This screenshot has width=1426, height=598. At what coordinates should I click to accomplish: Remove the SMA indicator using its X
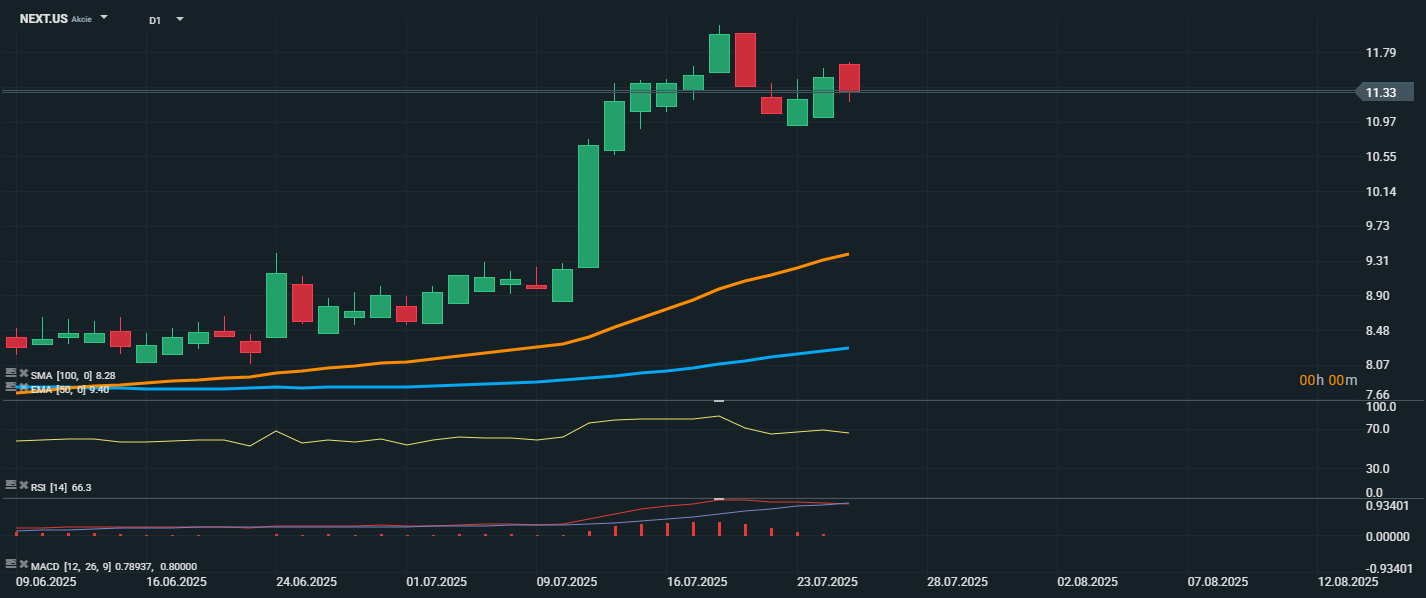[24, 374]
